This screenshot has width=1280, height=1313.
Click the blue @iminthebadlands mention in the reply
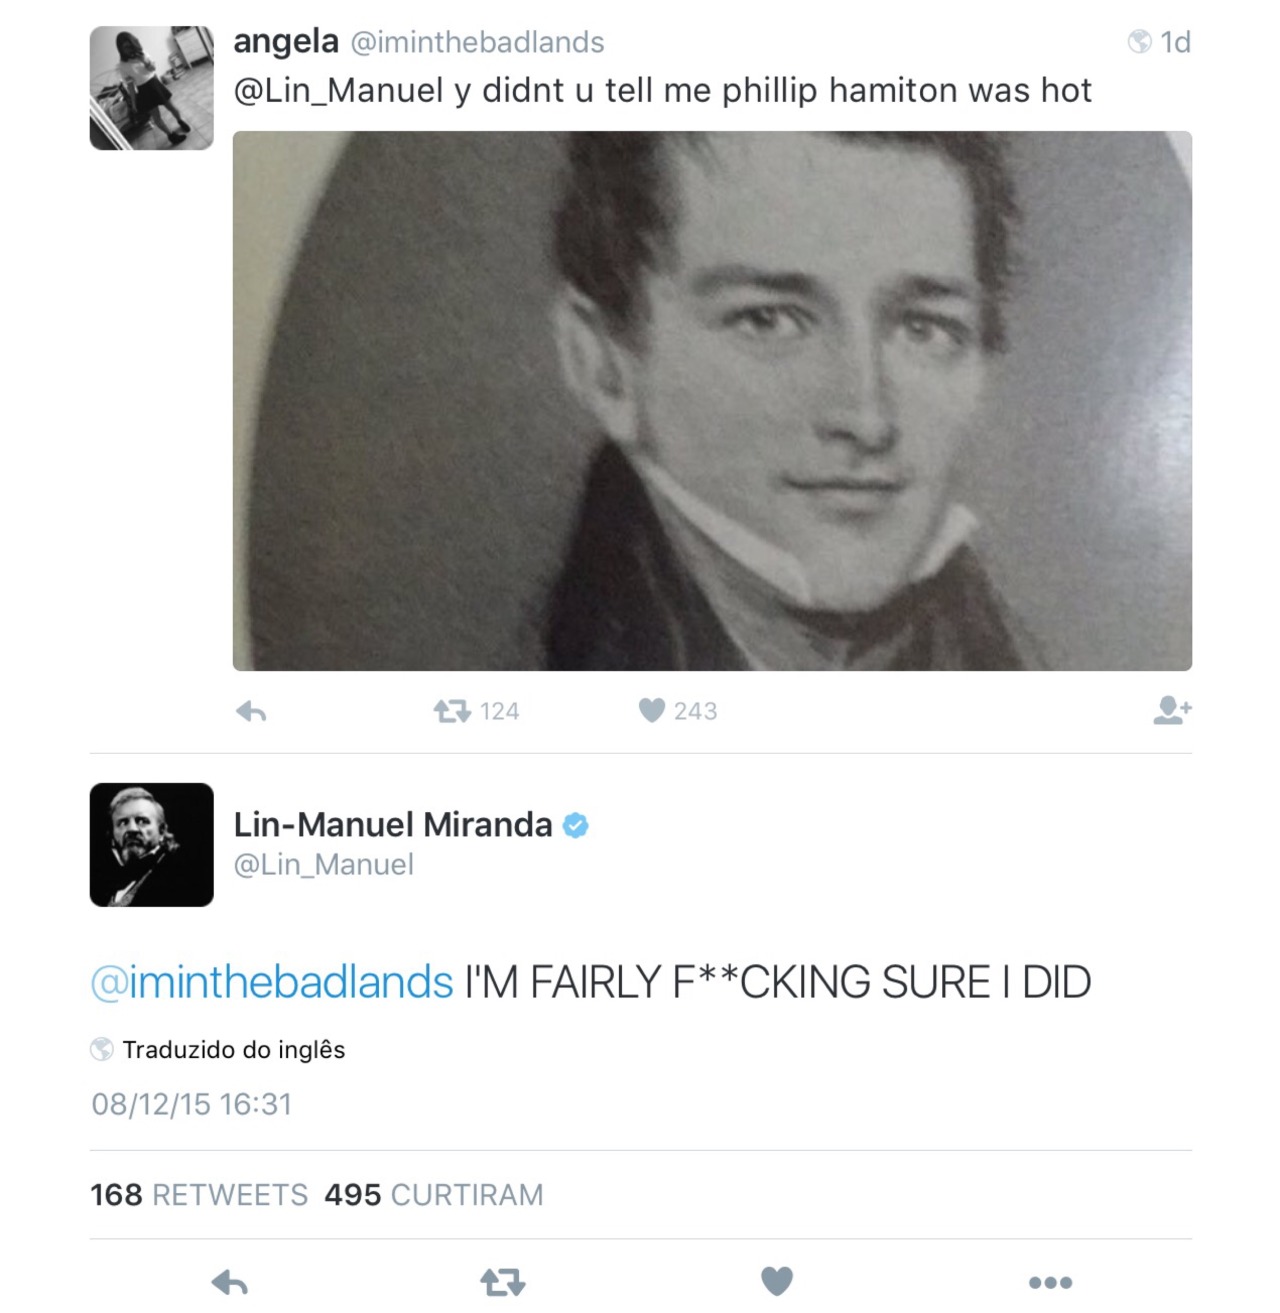tap(272, 982)
